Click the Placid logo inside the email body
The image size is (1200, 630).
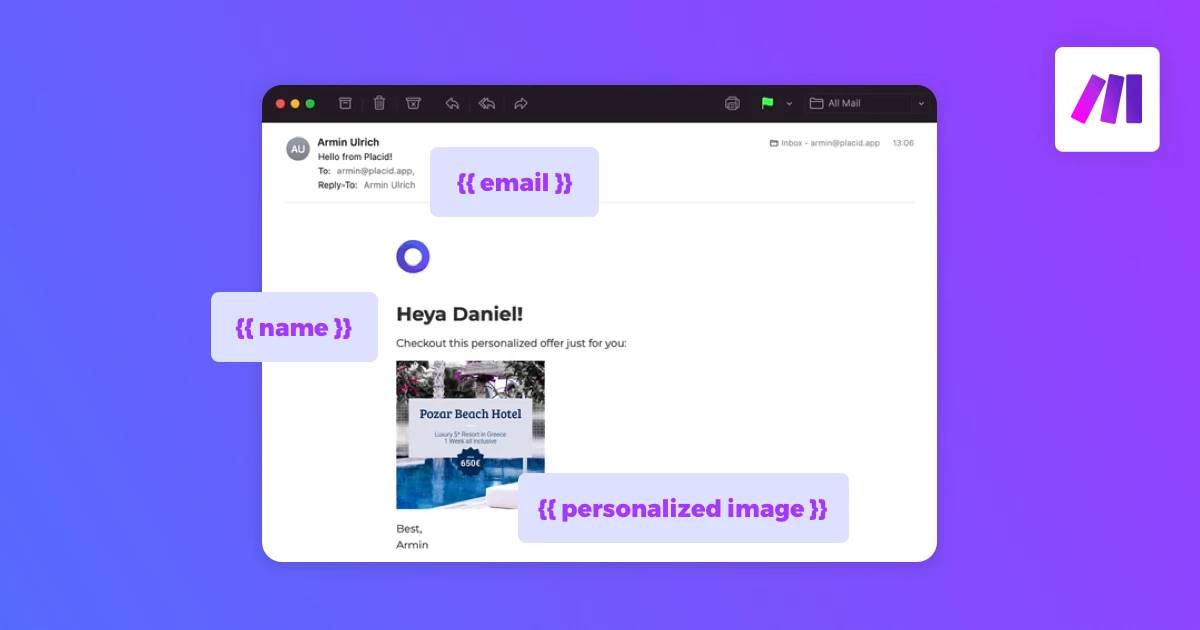click(412, 256)
